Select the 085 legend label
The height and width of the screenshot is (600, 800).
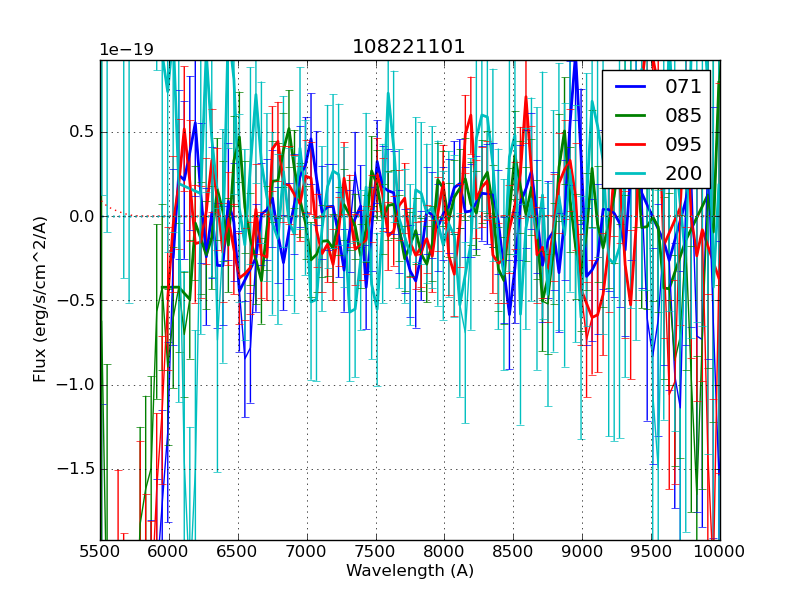[683, 116]
